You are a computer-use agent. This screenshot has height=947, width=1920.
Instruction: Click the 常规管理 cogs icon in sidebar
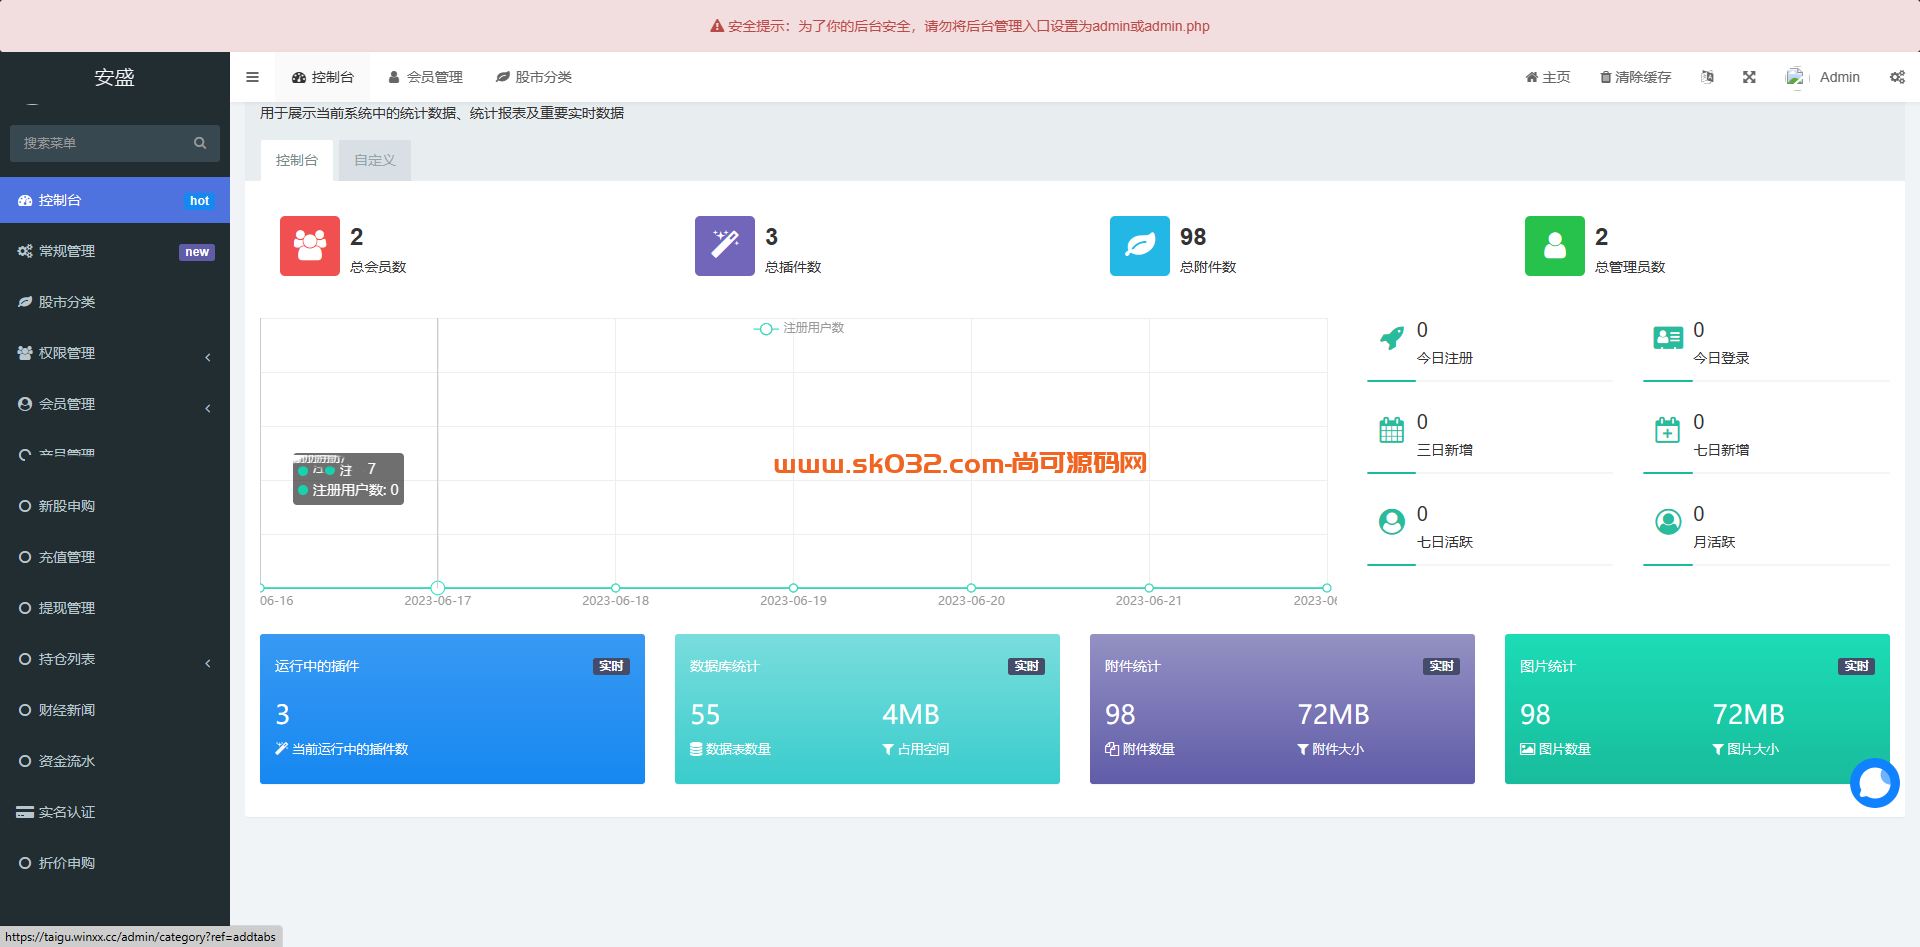click(25, 251)
